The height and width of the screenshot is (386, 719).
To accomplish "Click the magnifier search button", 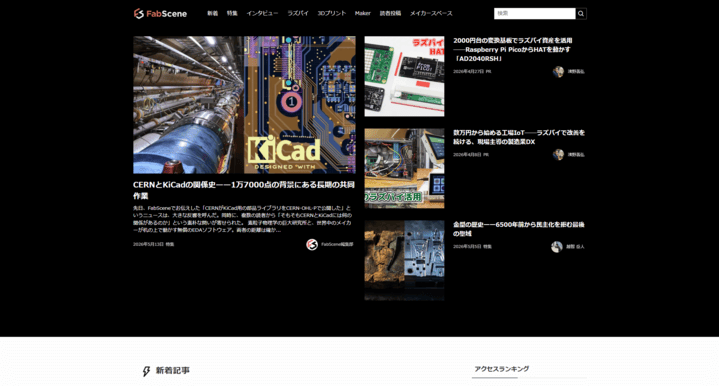I will (581, 14).
